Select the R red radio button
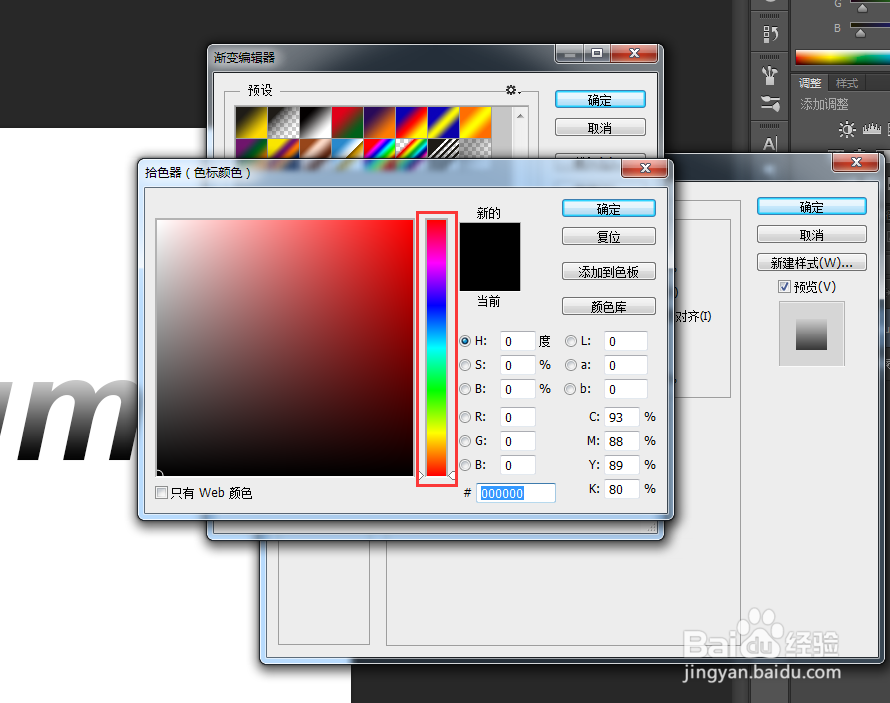This screenshot has width=890, height=703. (x=465, y=417)
